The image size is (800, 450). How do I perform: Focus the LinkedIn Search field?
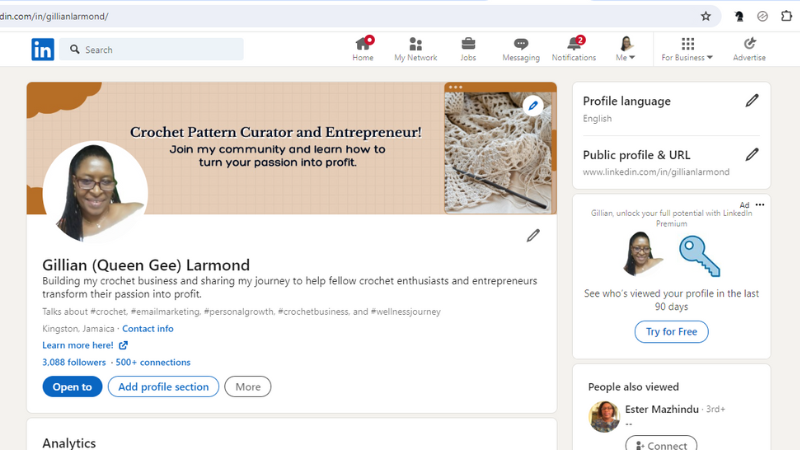click(x=151, y=49)
